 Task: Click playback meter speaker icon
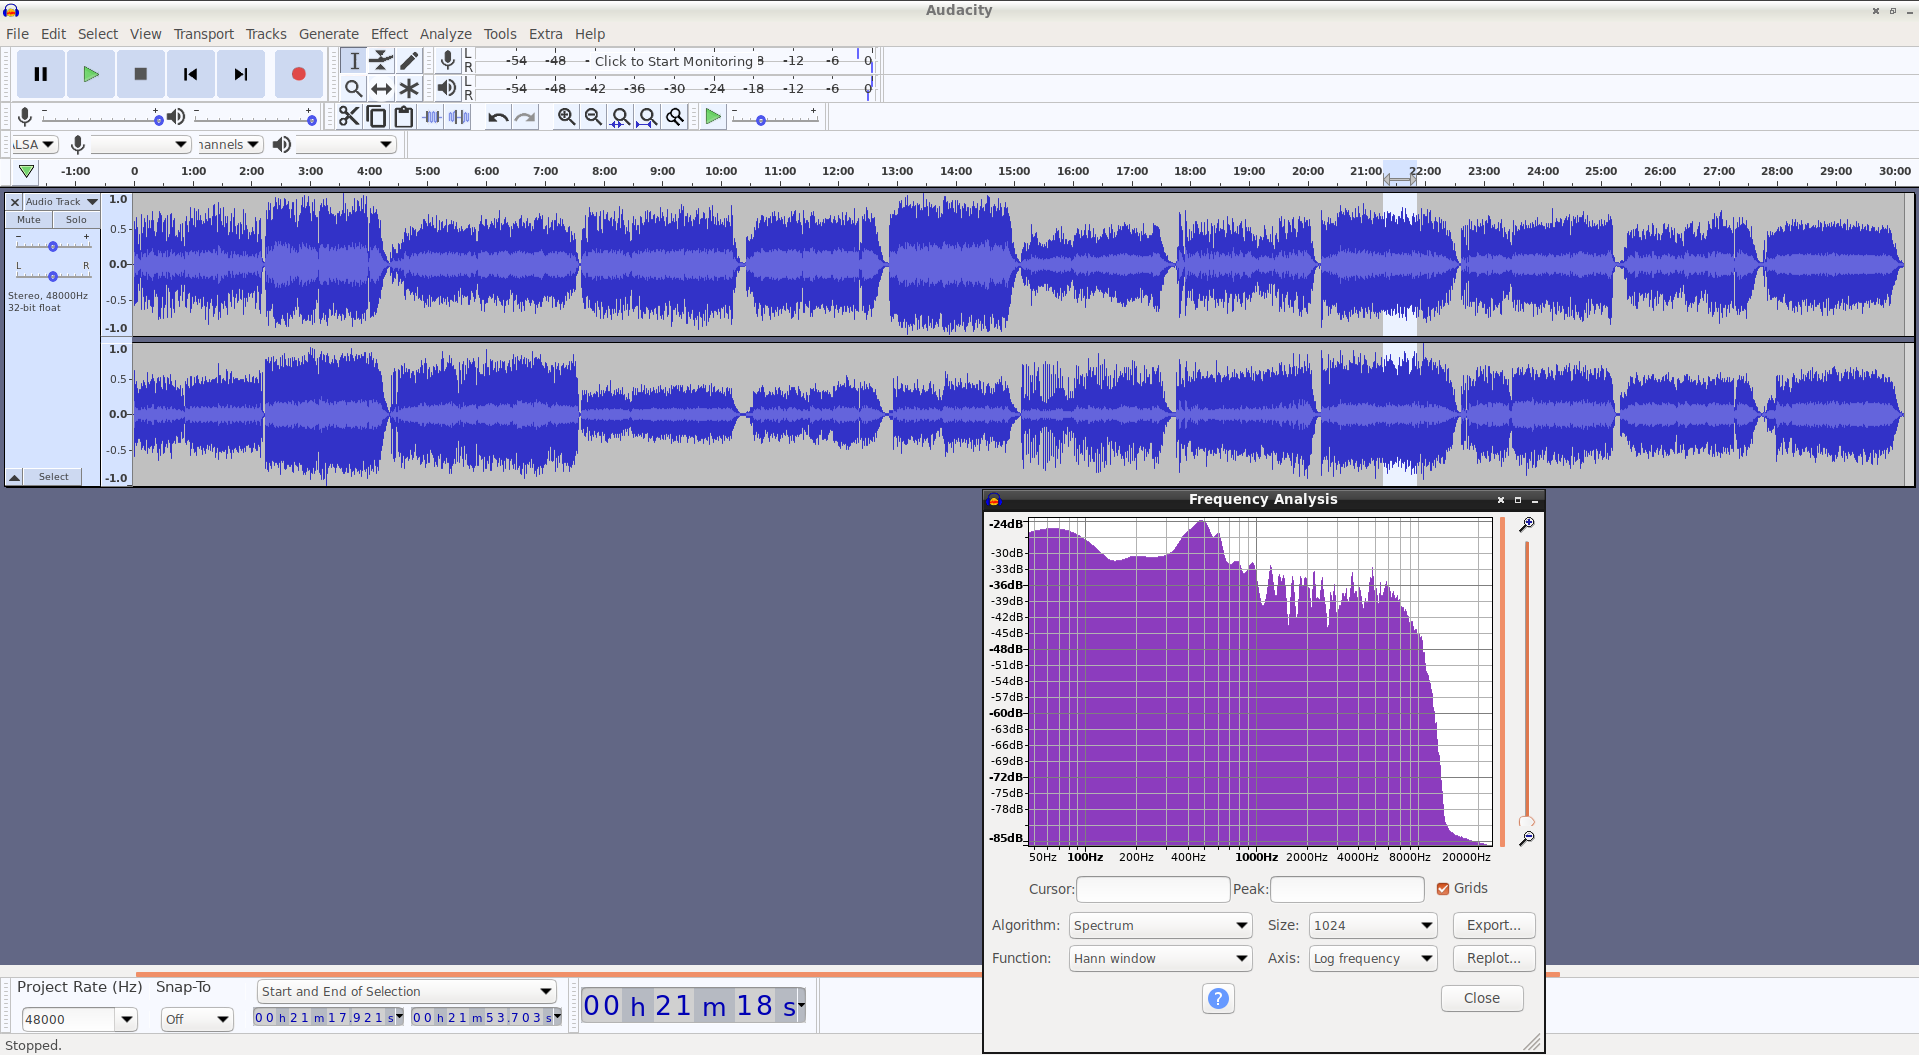click(447, 88)
